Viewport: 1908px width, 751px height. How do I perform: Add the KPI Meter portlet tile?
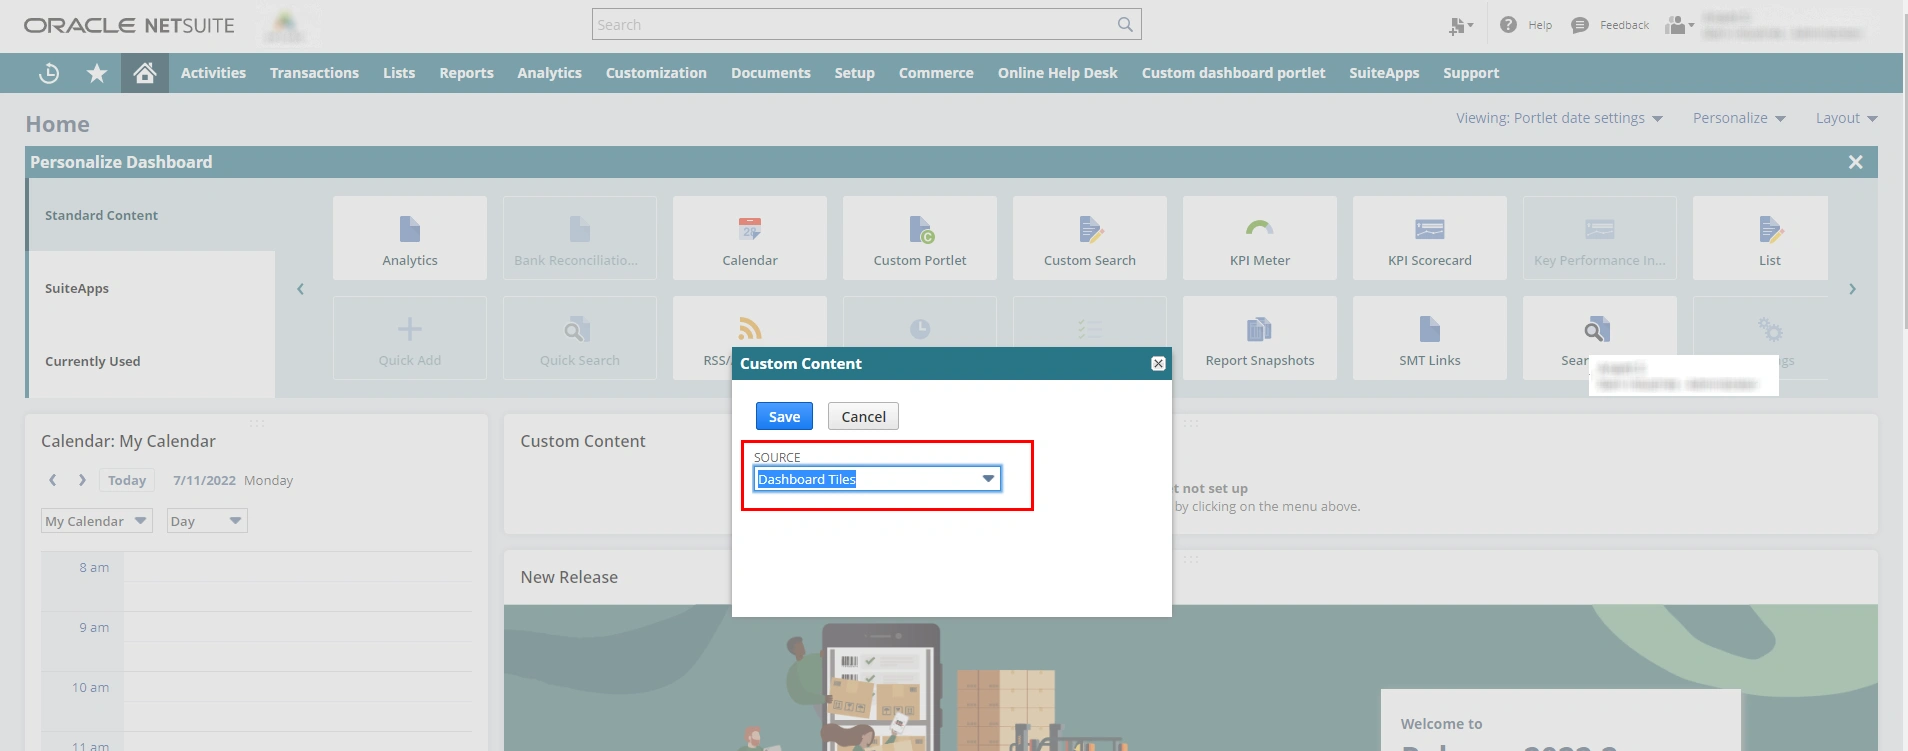coord(1259,238)
